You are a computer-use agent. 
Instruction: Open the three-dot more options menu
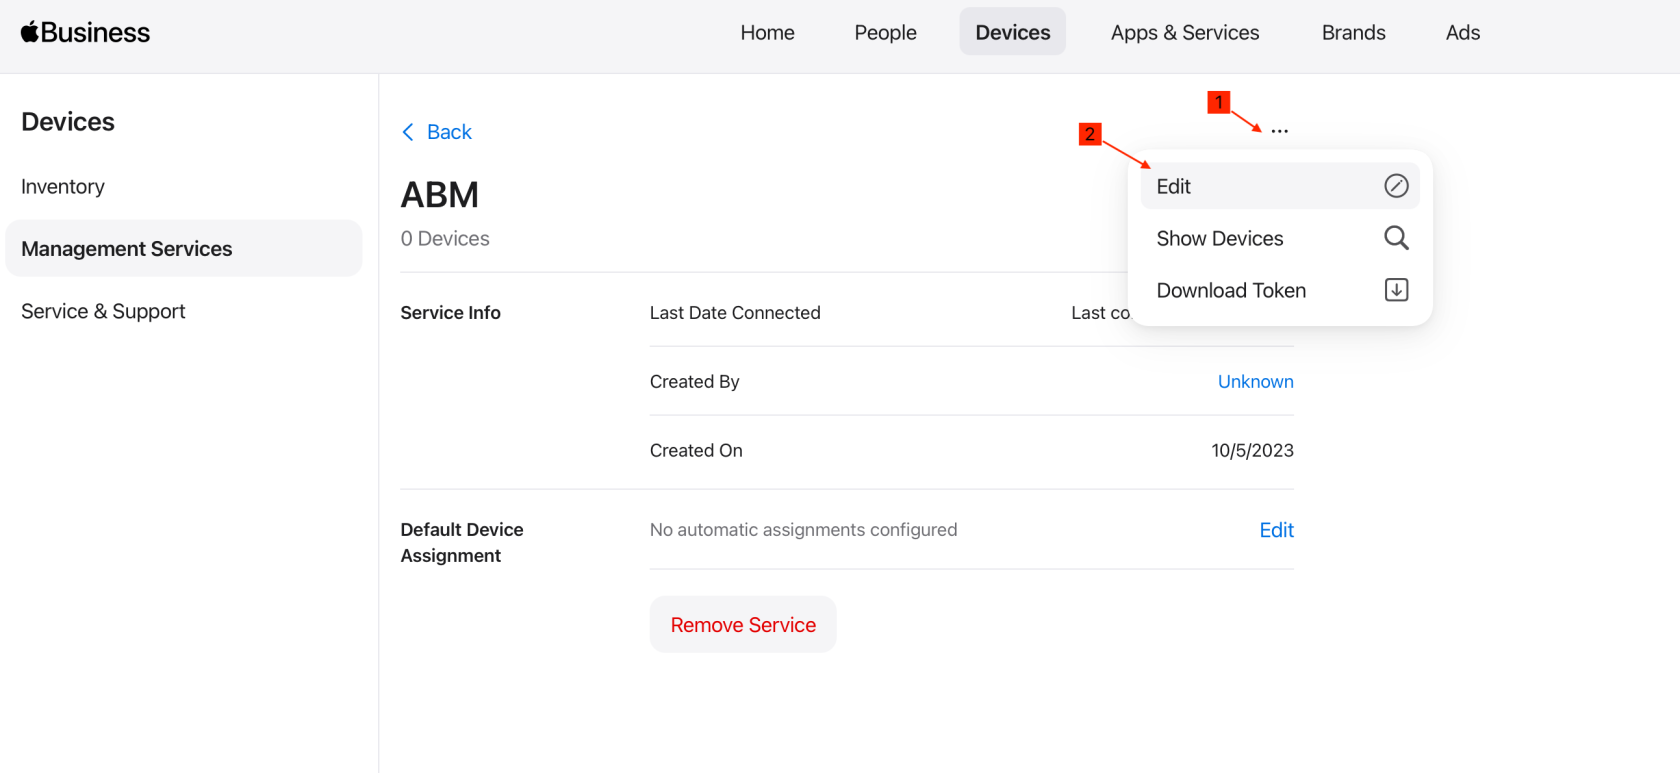1279,131
